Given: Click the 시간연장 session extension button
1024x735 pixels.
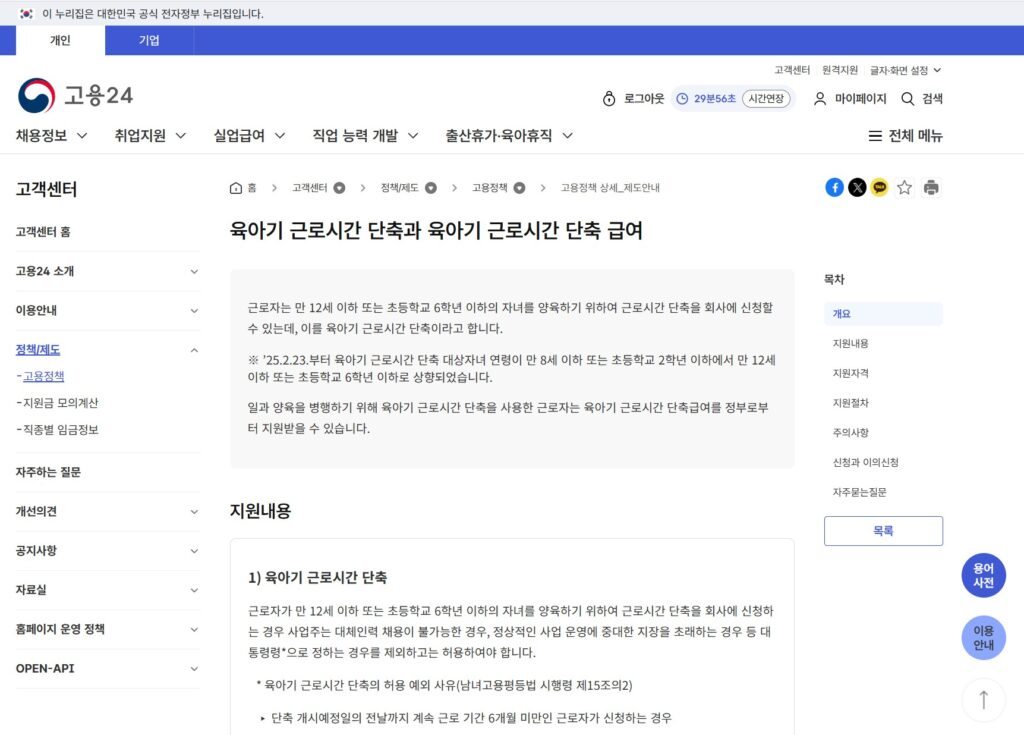Looking at the screenshot, I should [x=764, y=99].
